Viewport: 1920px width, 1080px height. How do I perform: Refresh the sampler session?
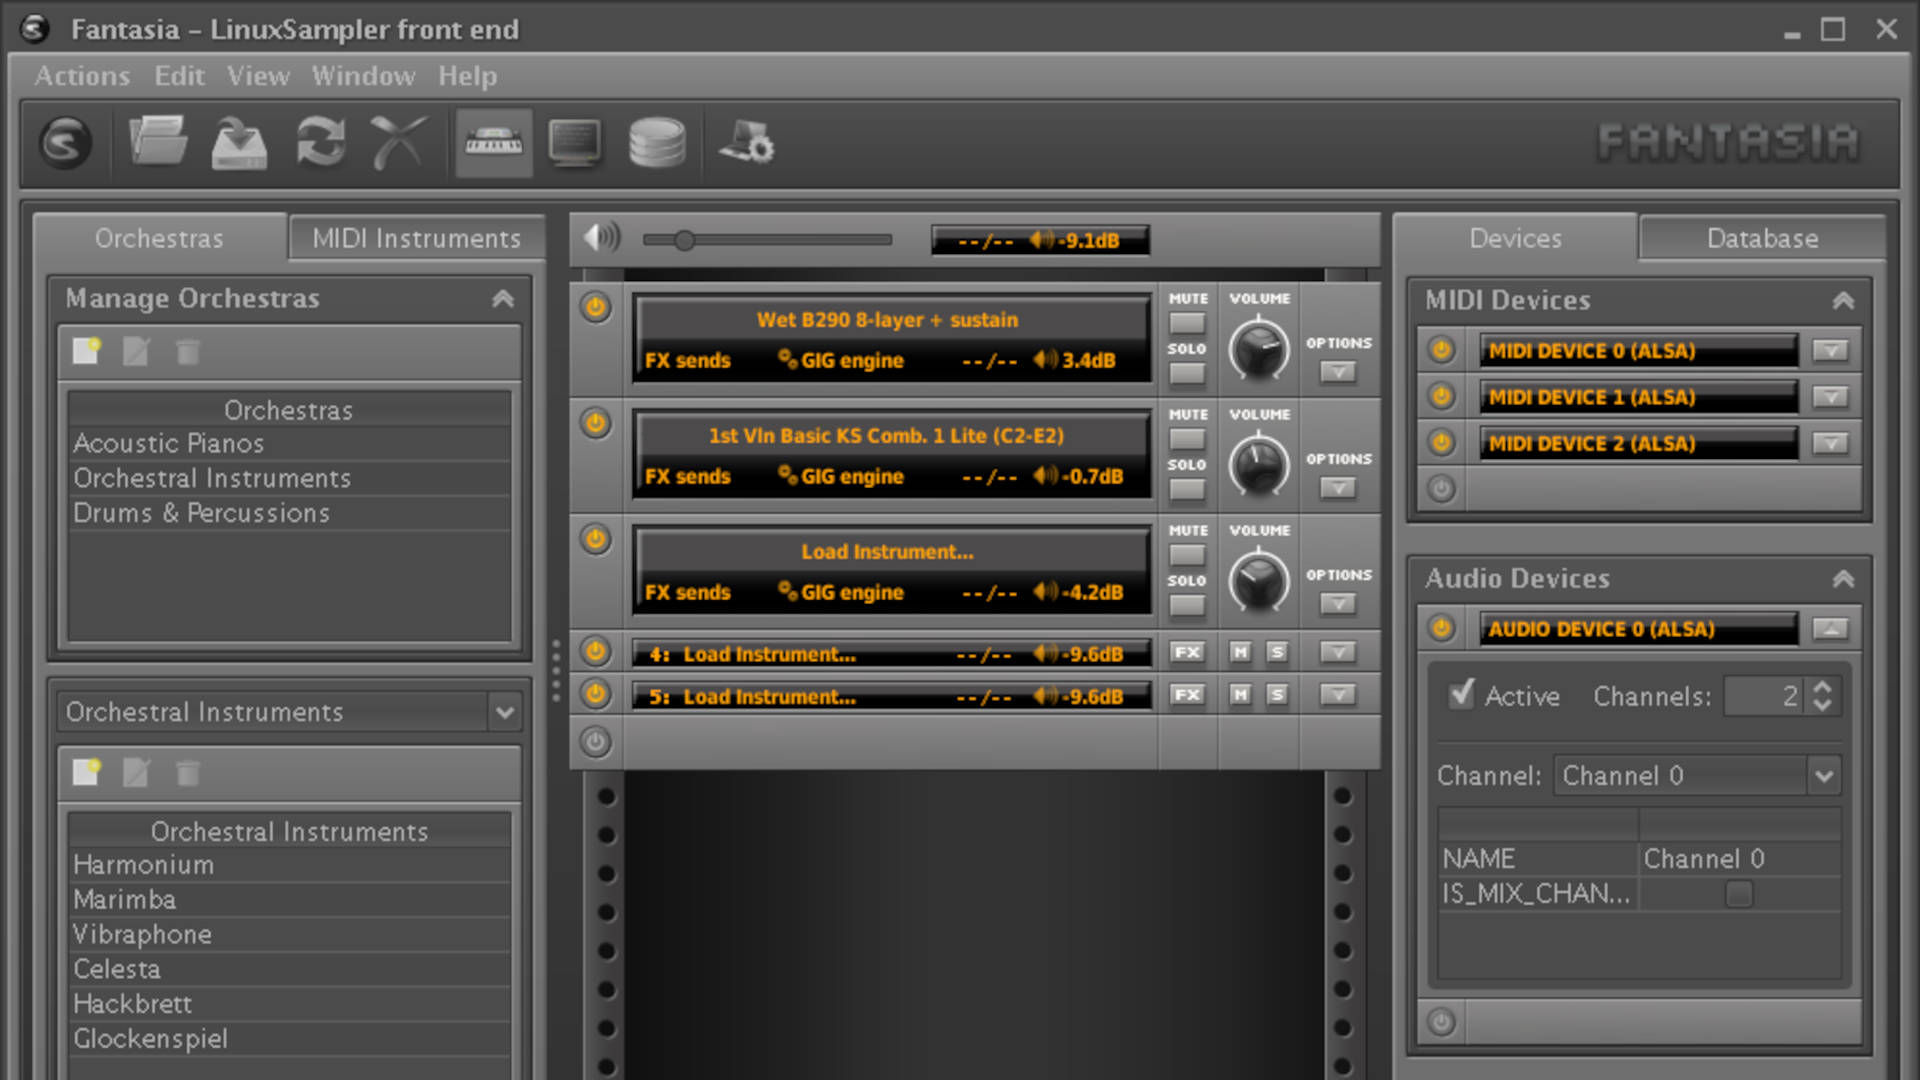(x=320, y=142)
